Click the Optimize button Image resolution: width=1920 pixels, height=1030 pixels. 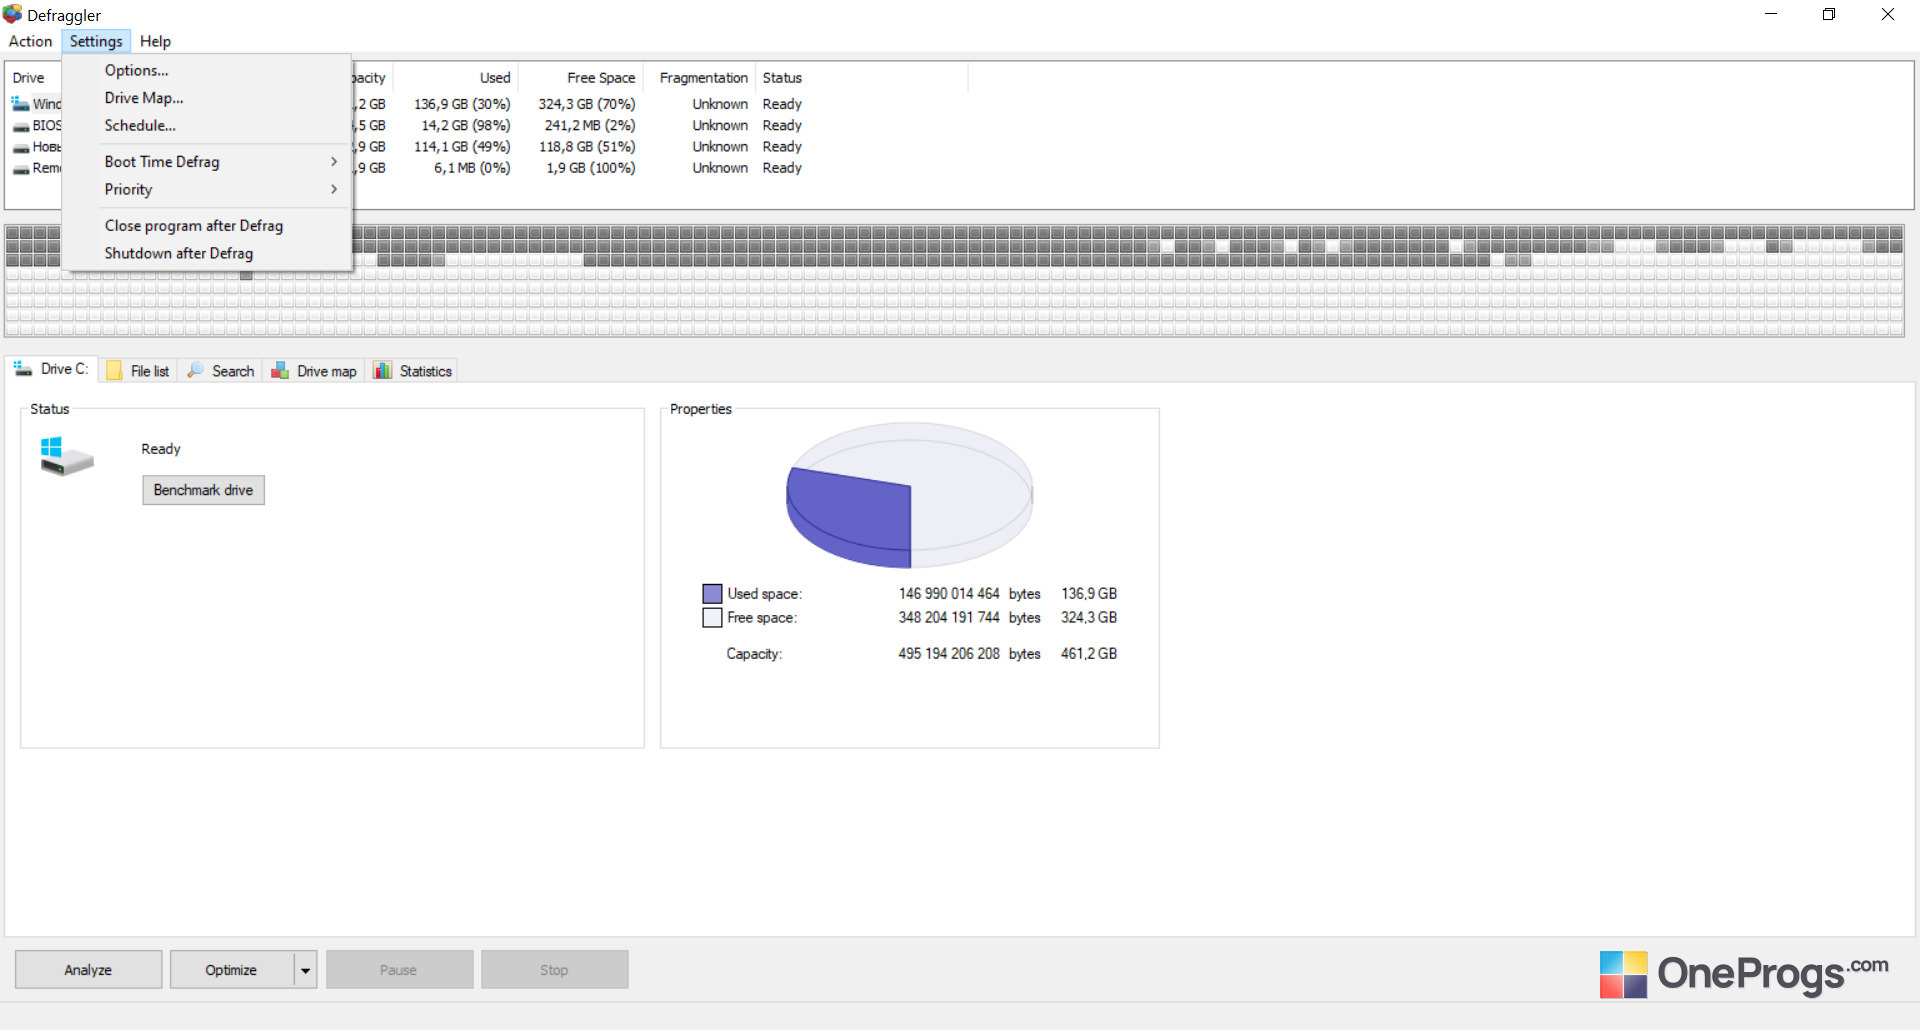tap(231, 970)
